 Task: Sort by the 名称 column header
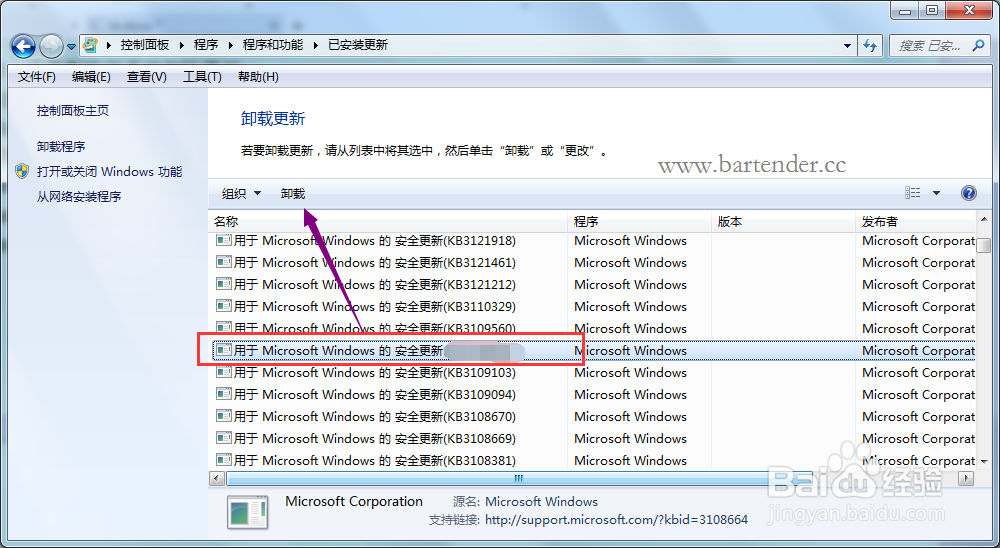click(x=388, y=222)
